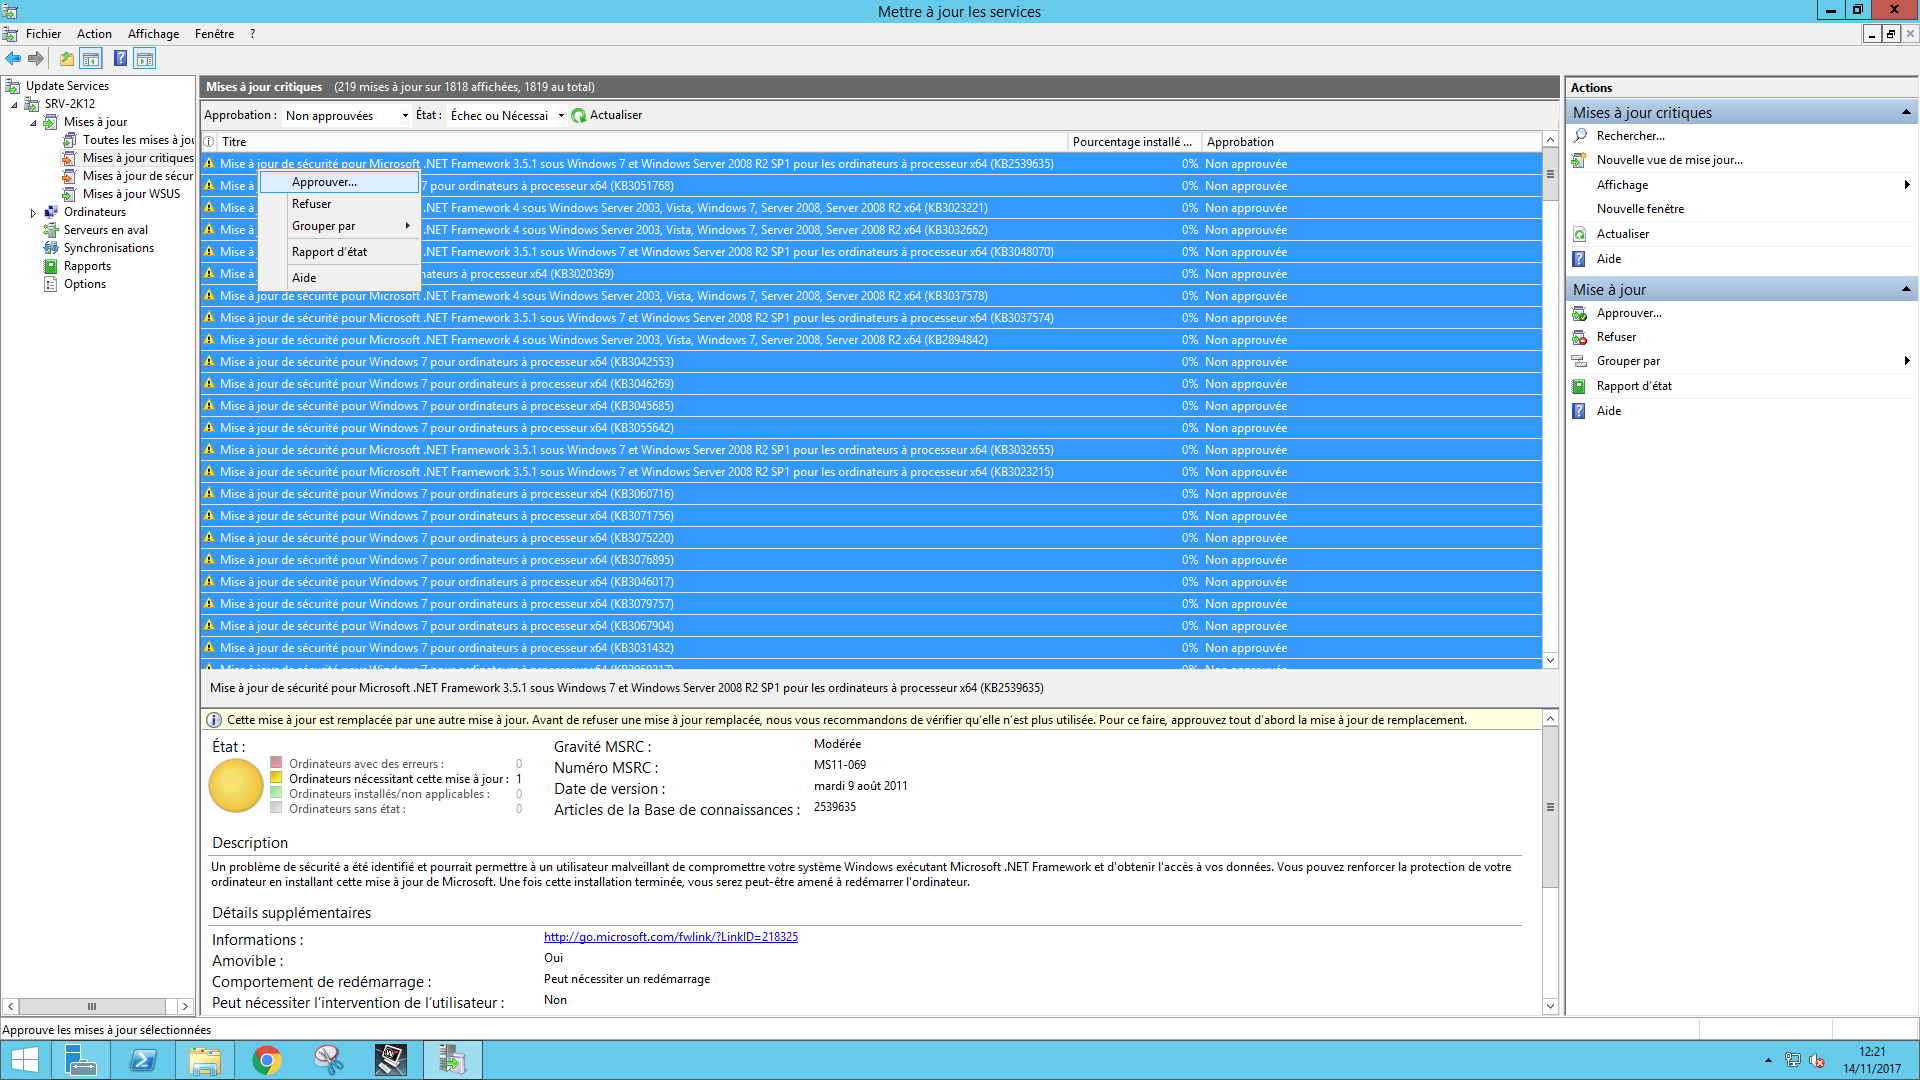Collapse the Mises à jour tree node
The width and height of the screenshot is (1920, 1080).
tap(33, 122)
